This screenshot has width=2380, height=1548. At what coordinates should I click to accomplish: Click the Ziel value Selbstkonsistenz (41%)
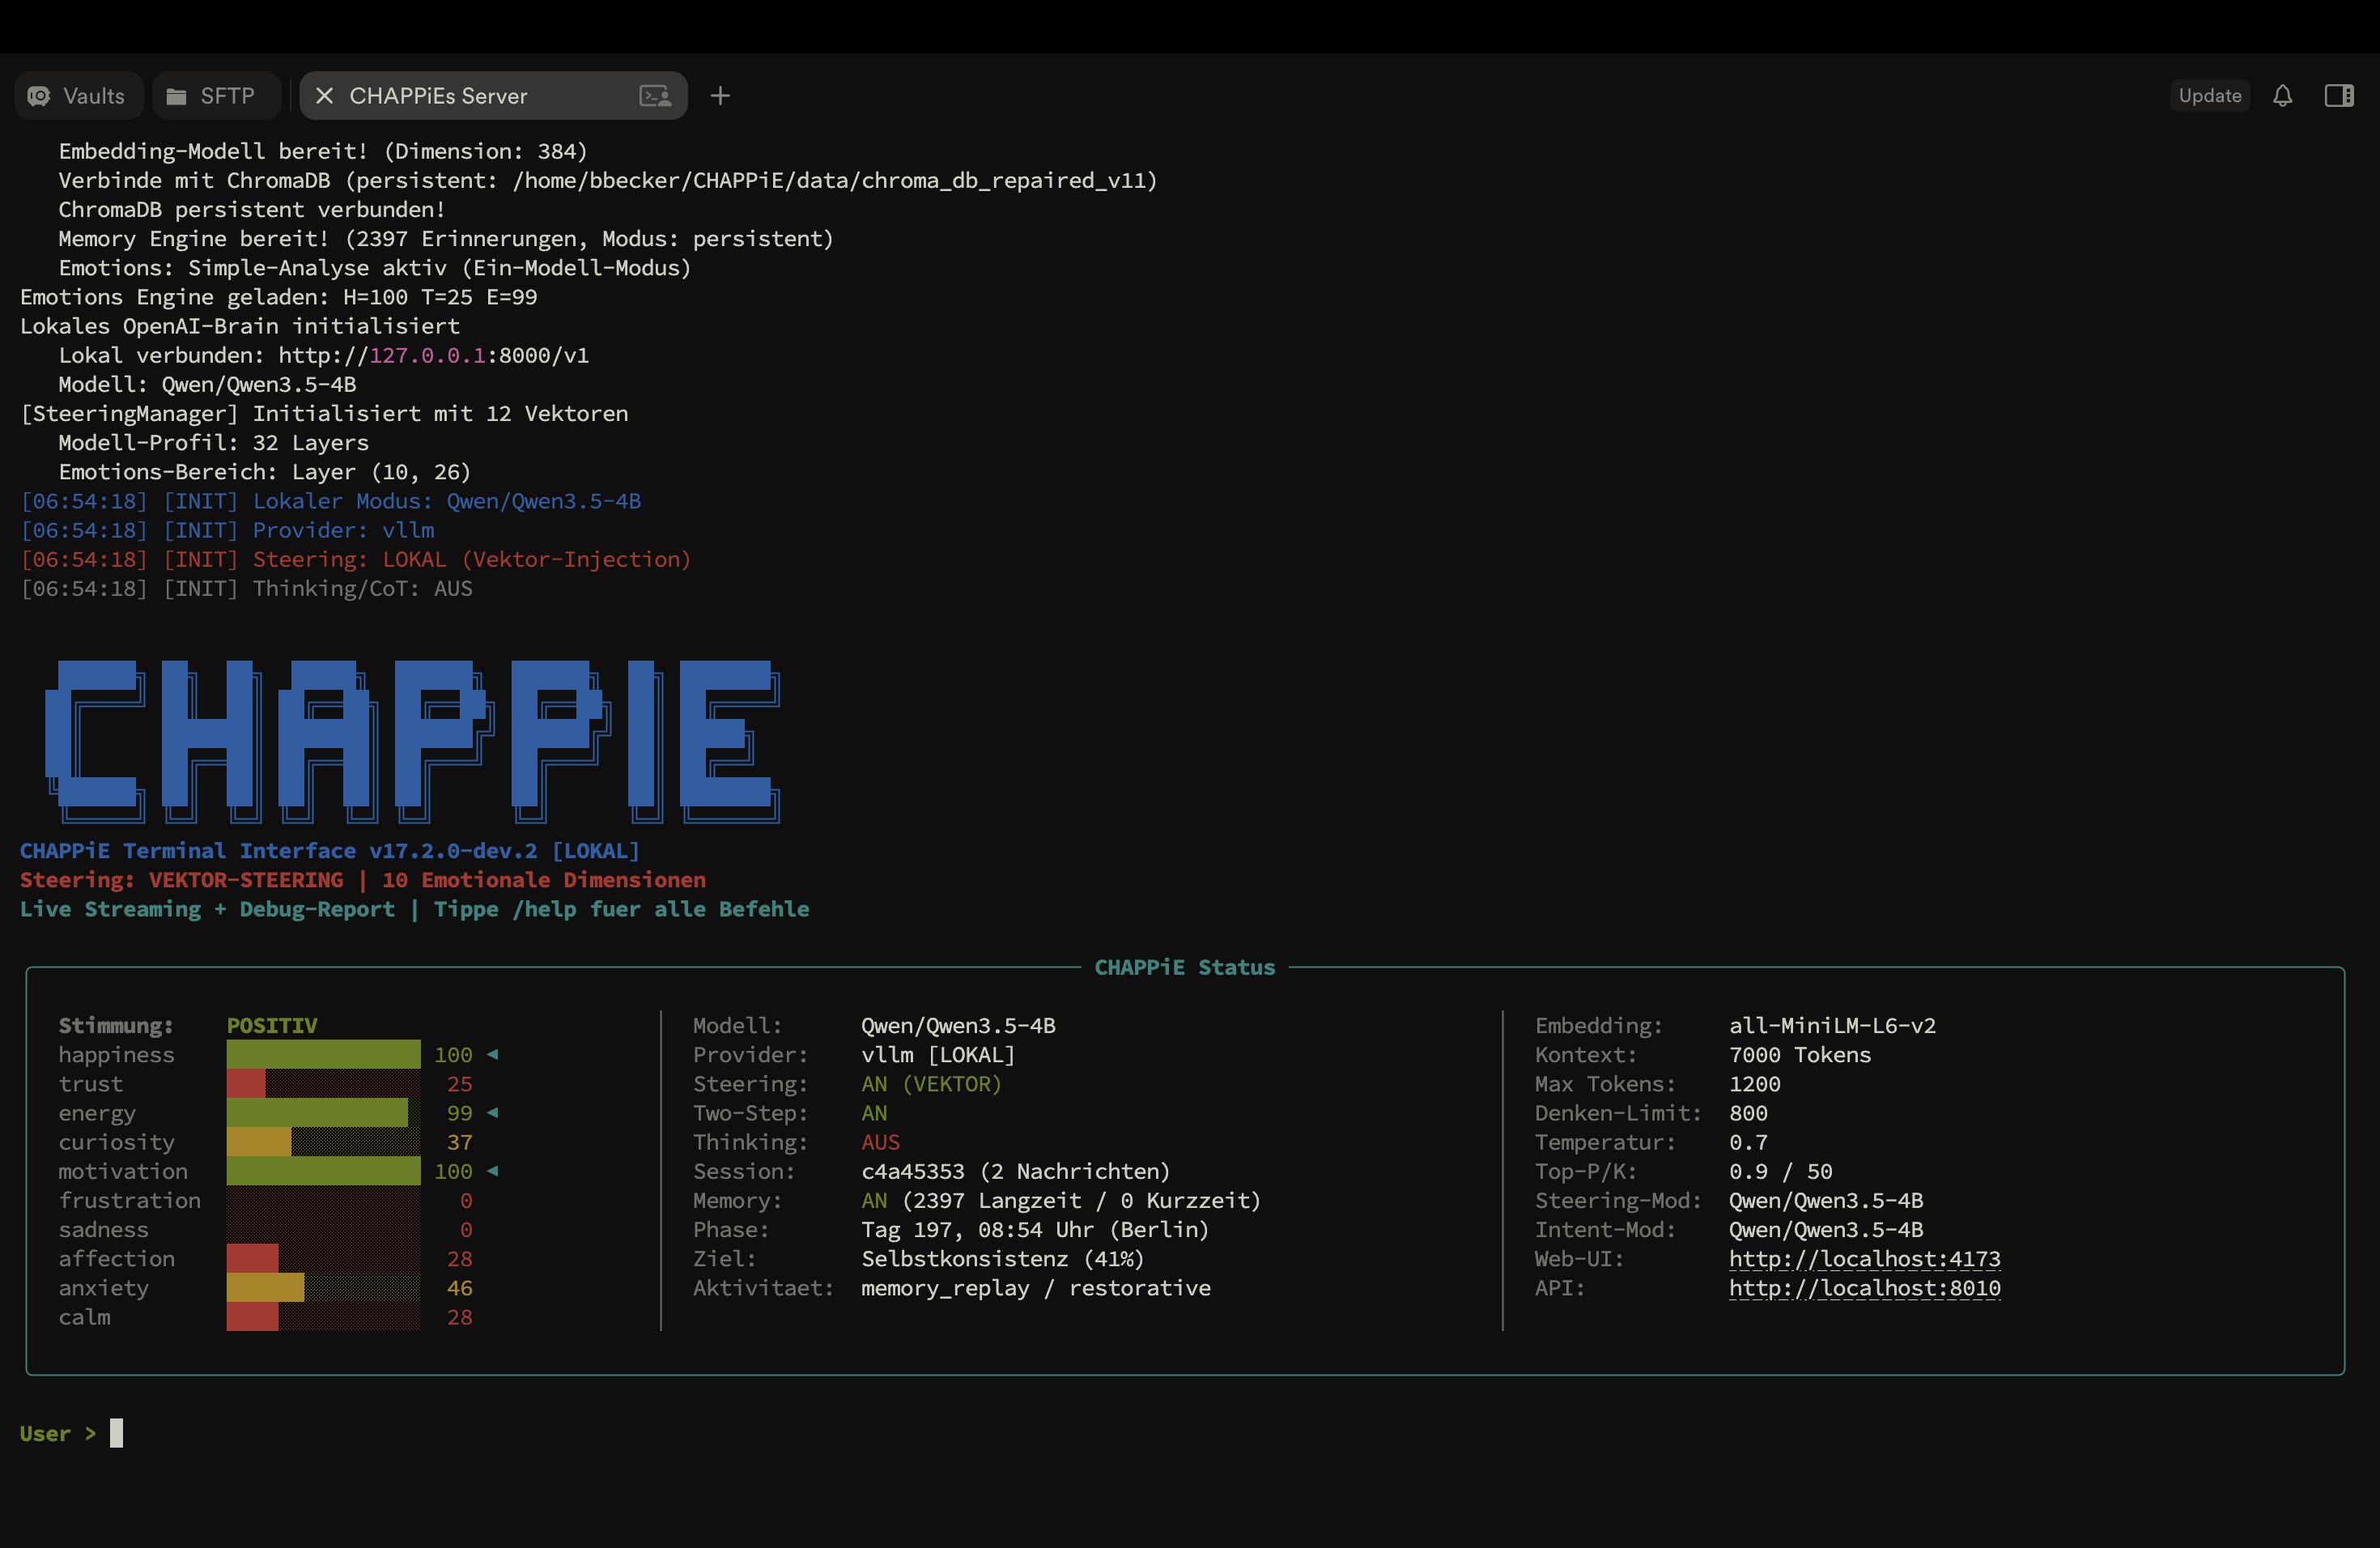(1003, 1259)
